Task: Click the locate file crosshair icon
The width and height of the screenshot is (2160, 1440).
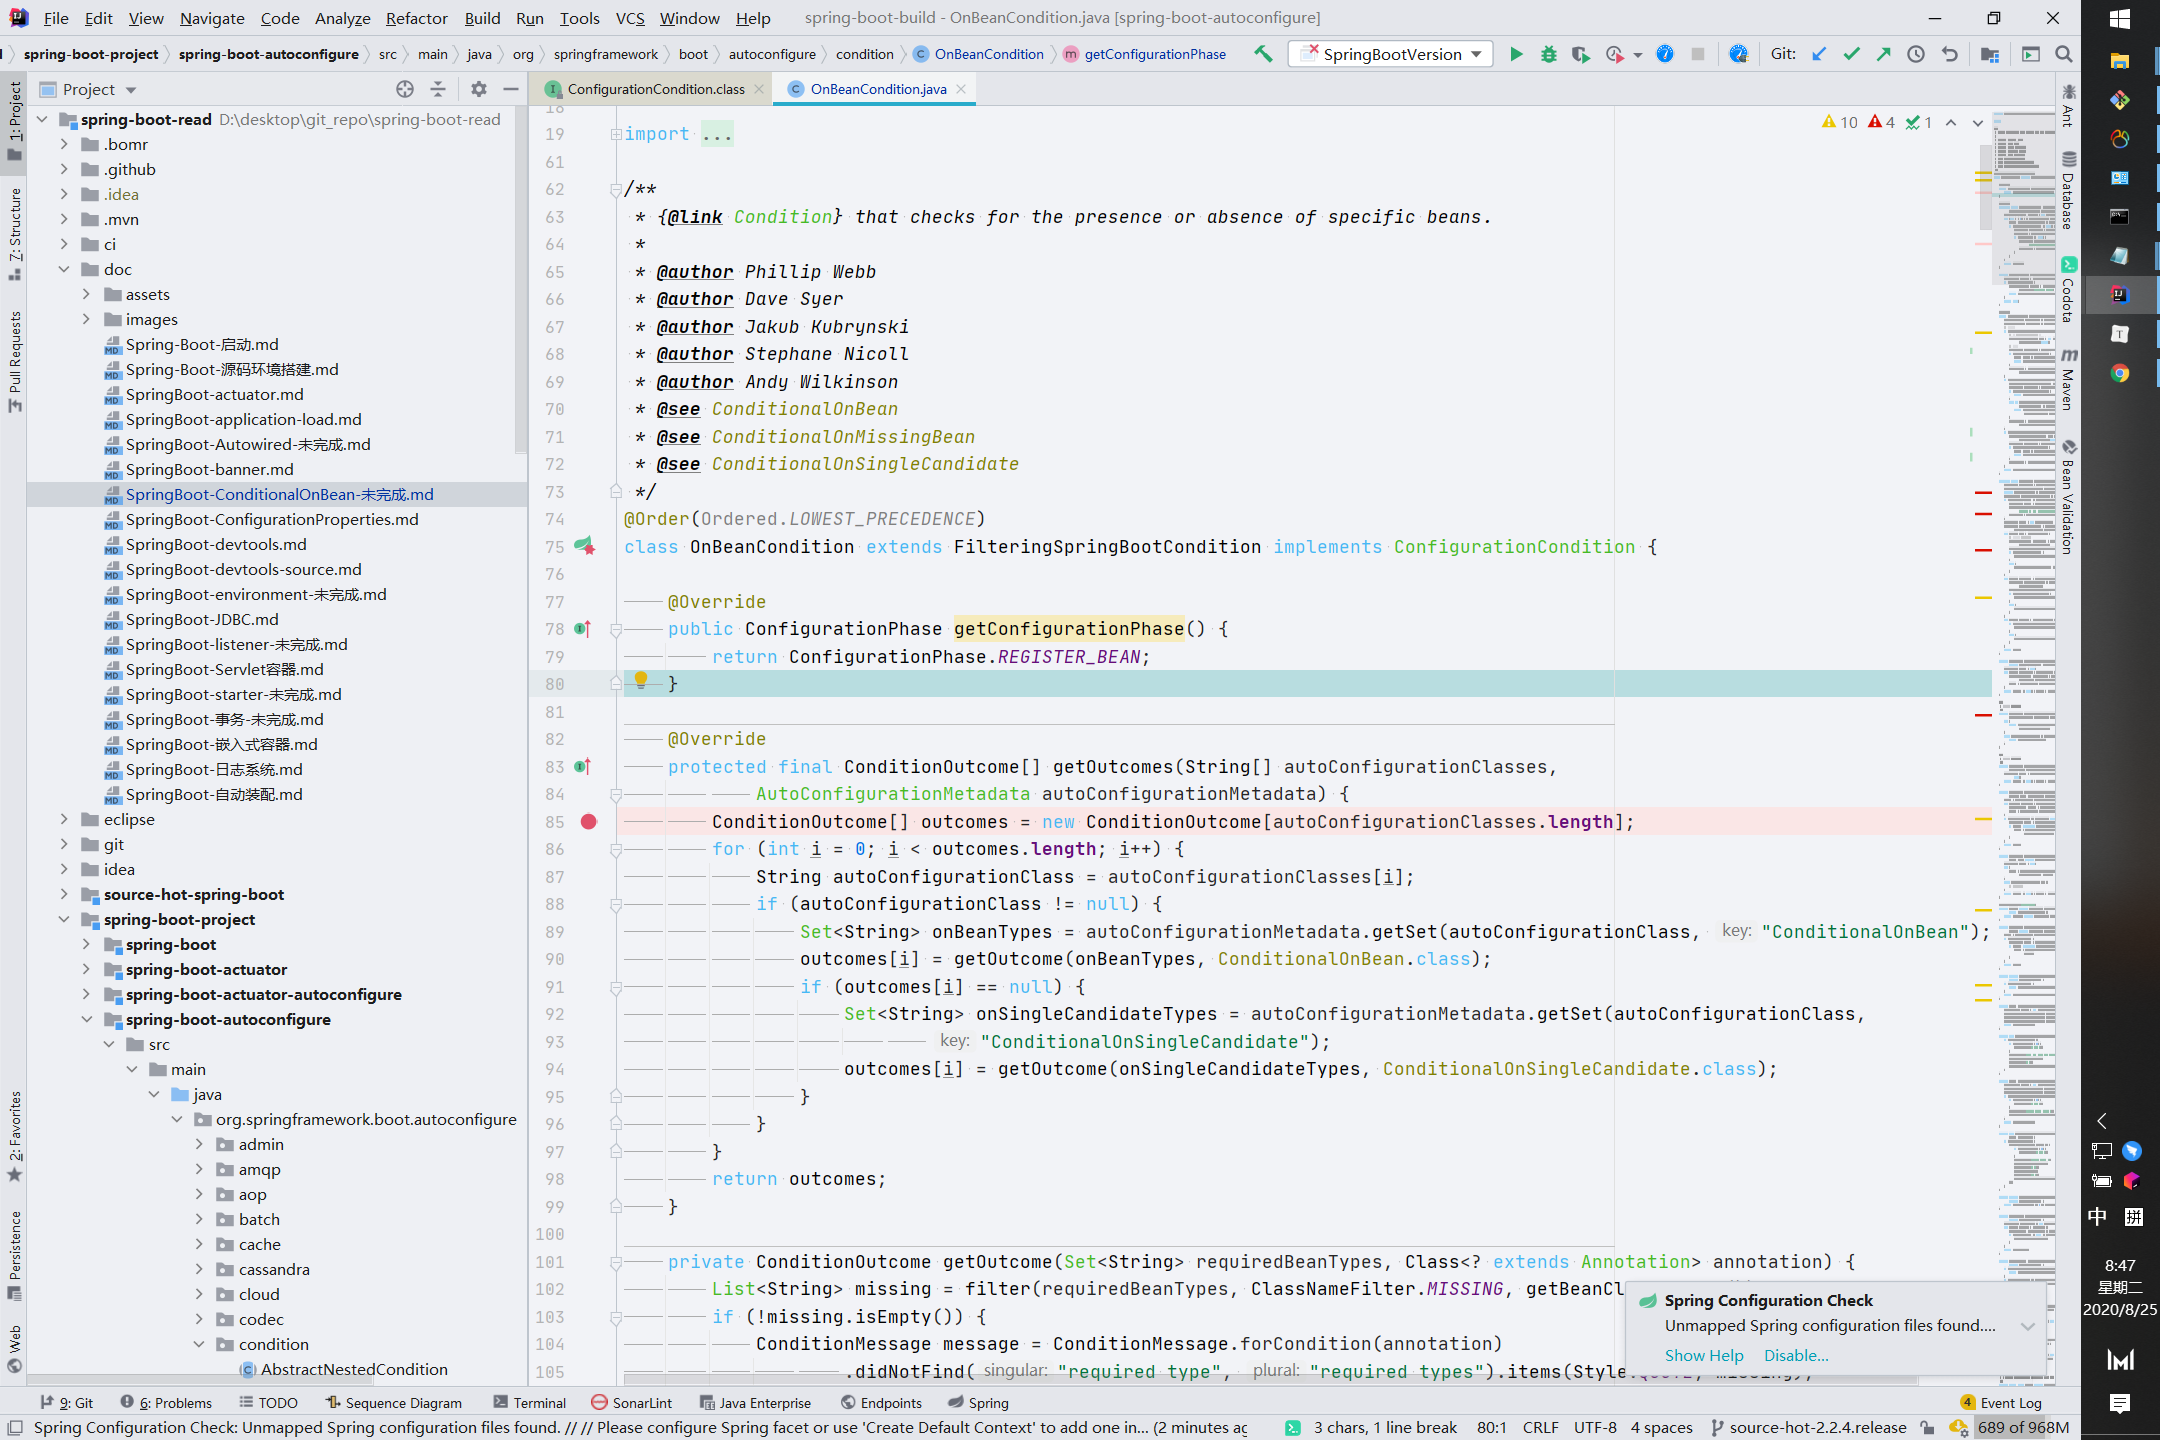Action: [x=404, y=89]
